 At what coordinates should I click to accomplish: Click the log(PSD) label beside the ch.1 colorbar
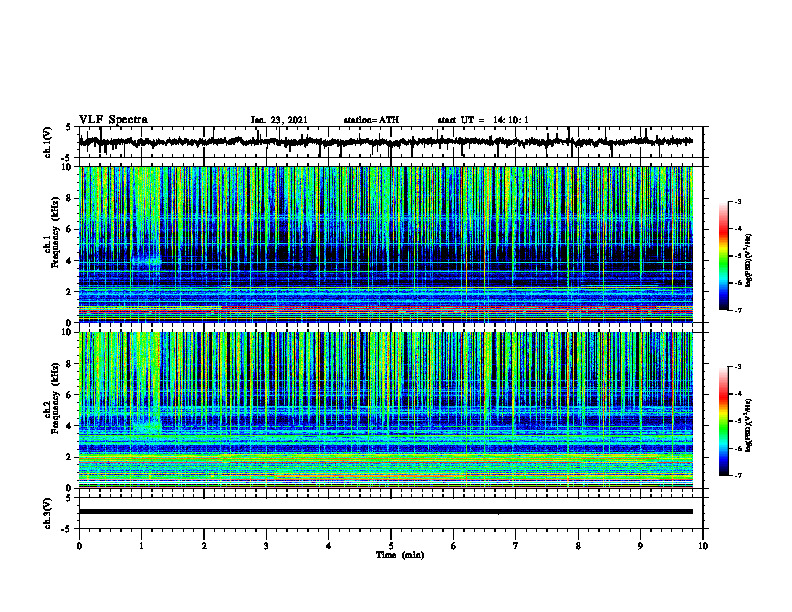tap(749, 261)
